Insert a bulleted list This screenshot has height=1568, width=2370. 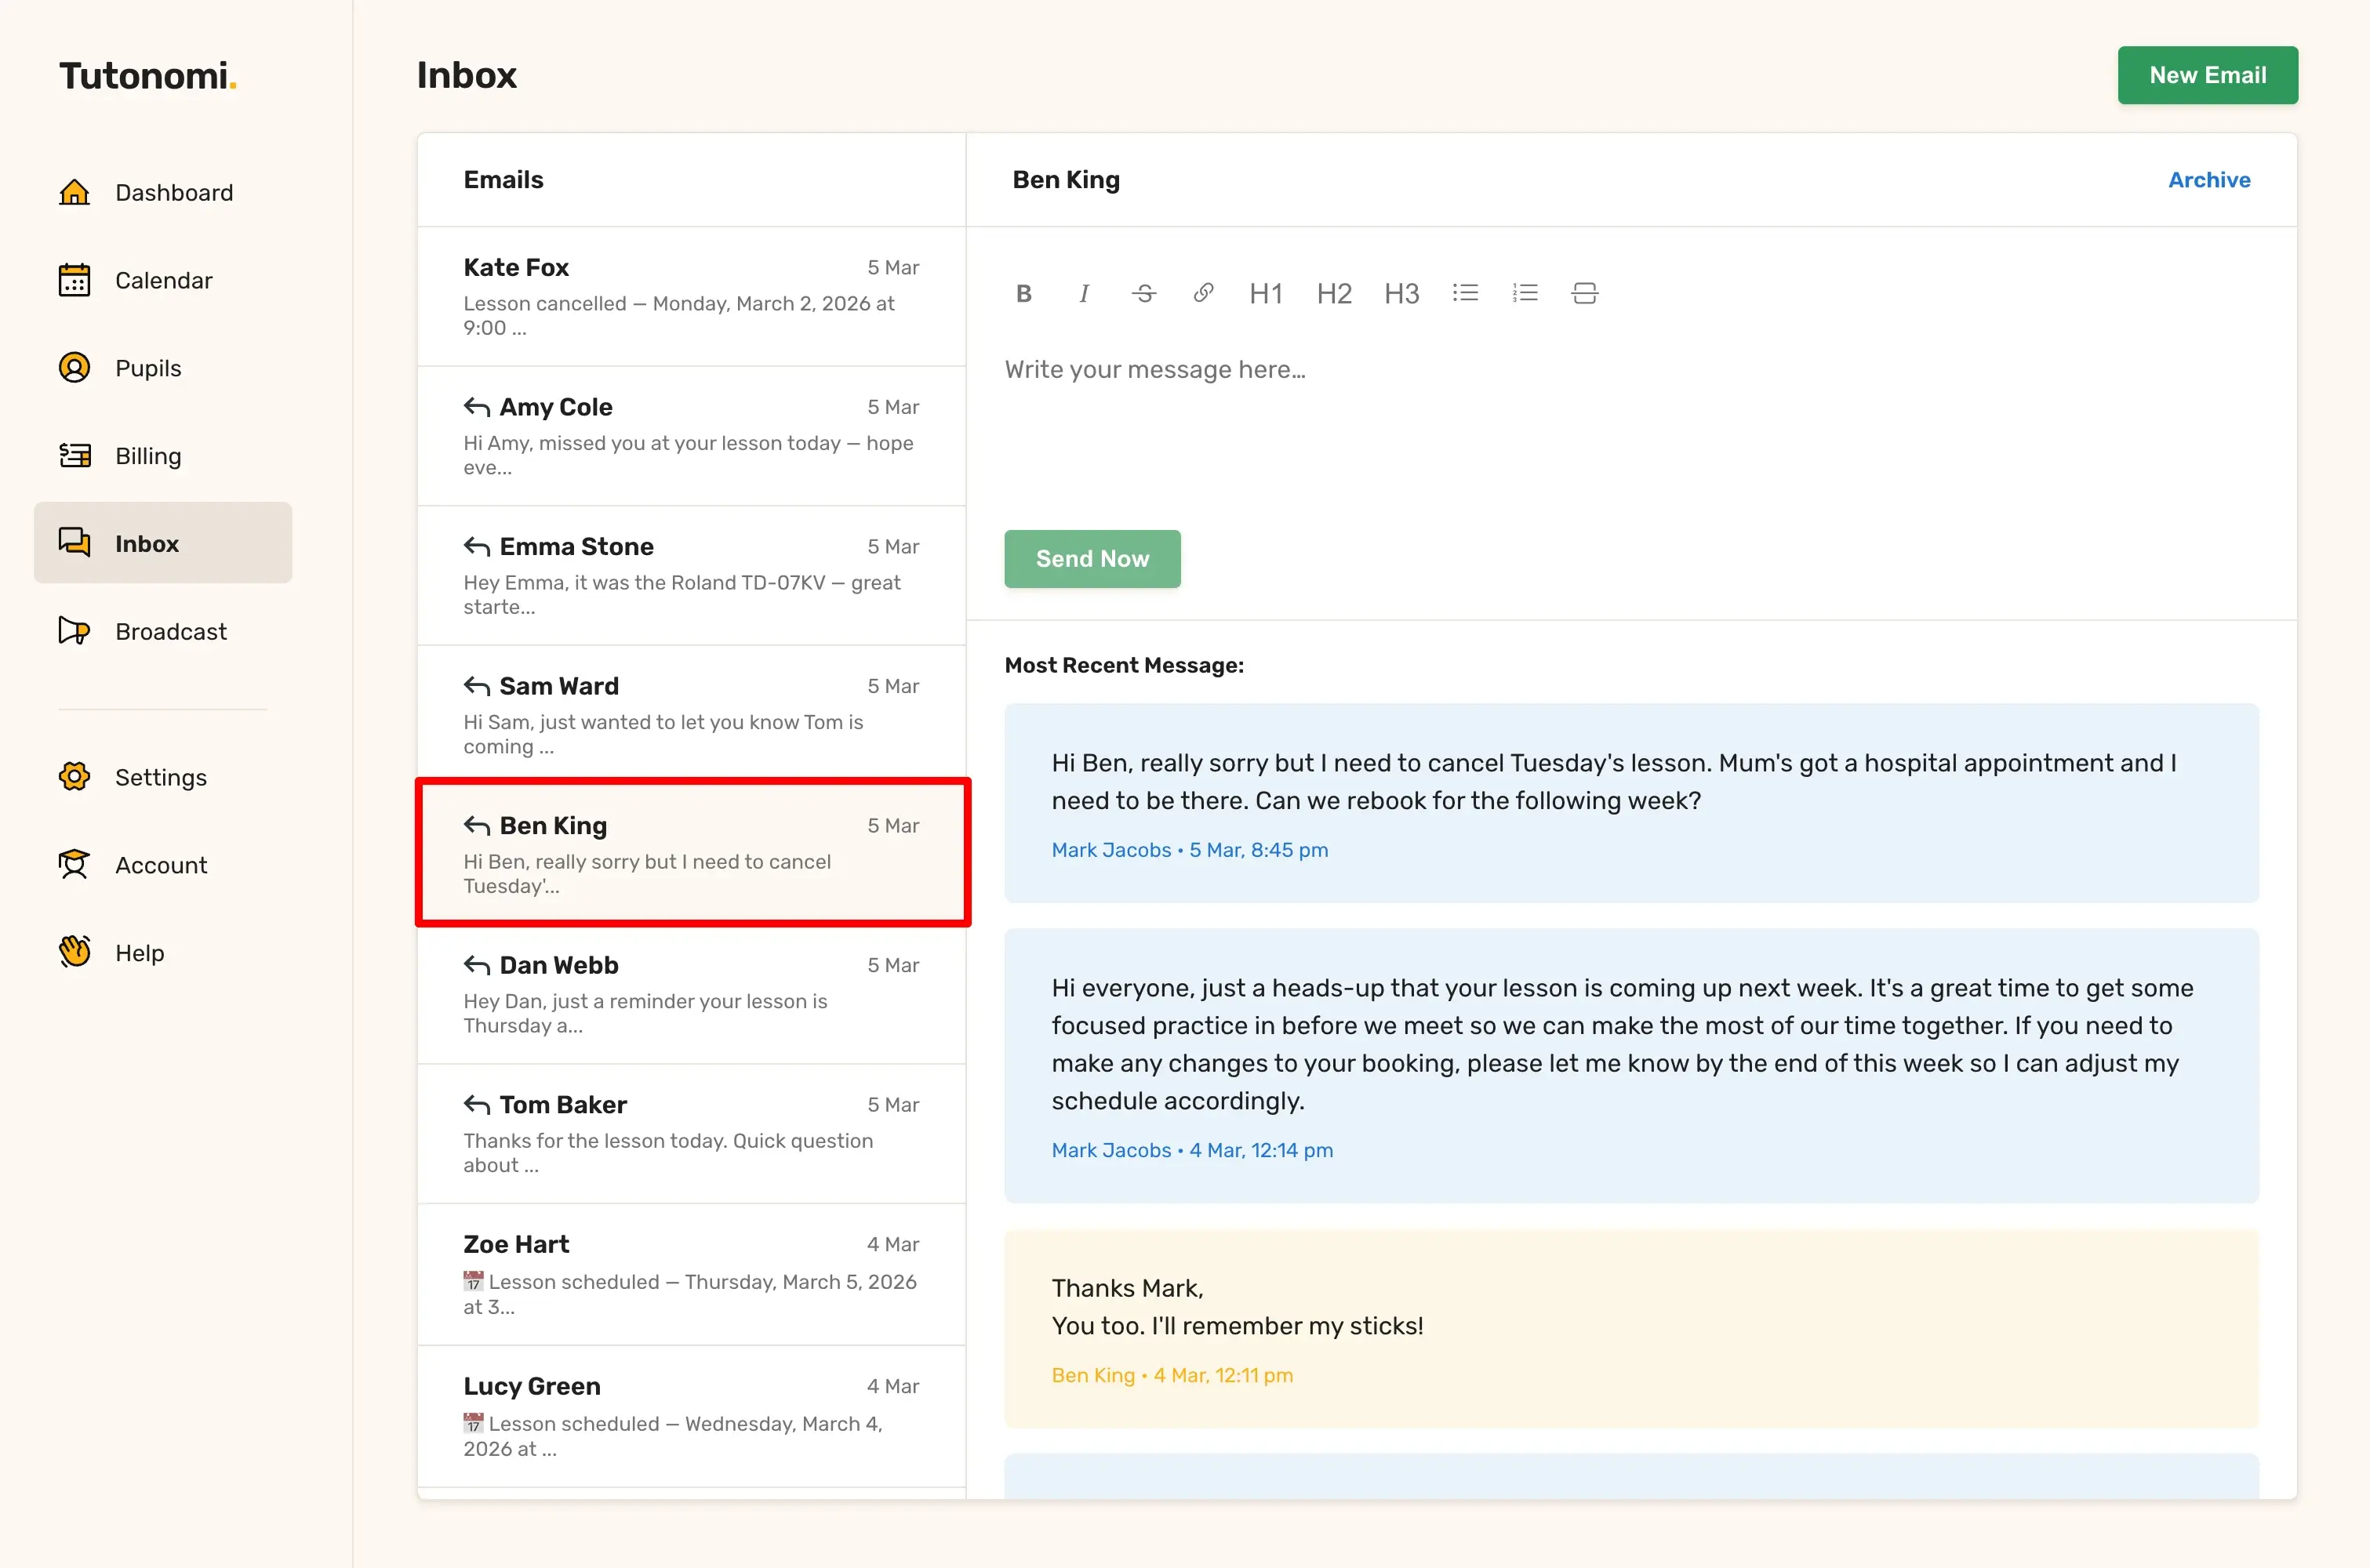[1465, 293]
